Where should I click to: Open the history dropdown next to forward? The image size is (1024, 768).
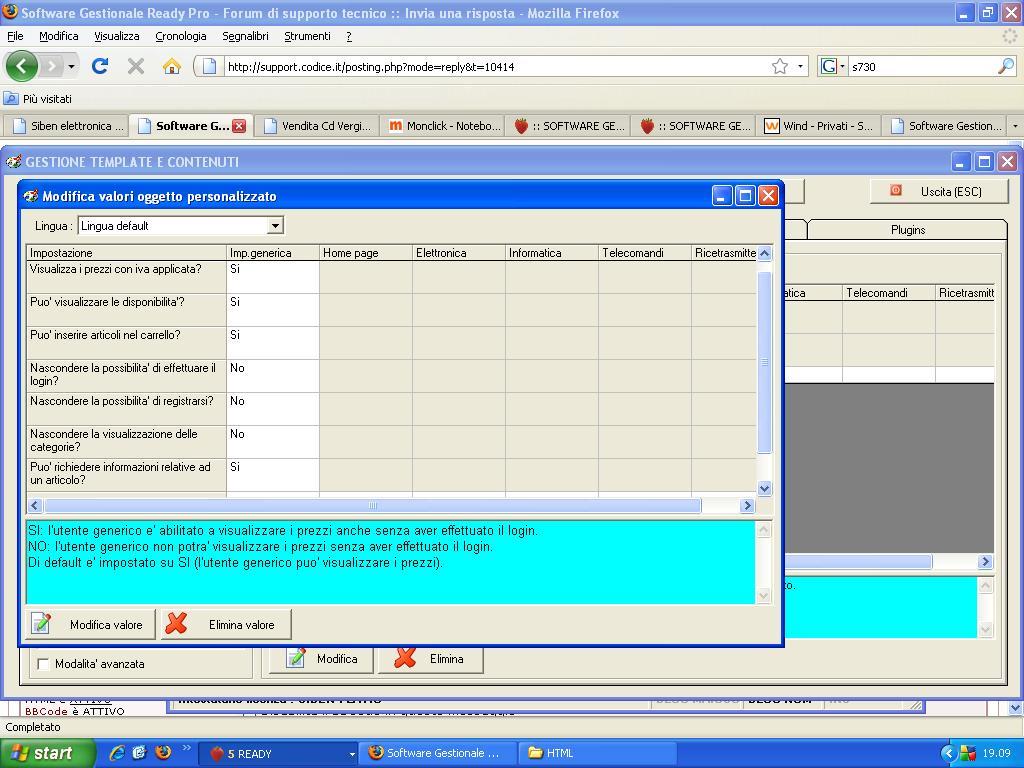point(71,66)
